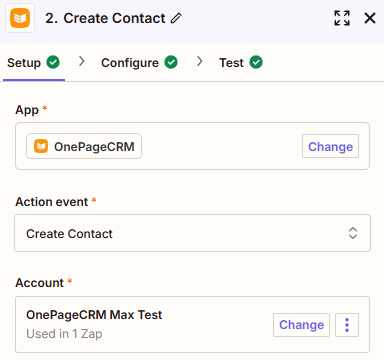Click the App field label

pos(27,110)
